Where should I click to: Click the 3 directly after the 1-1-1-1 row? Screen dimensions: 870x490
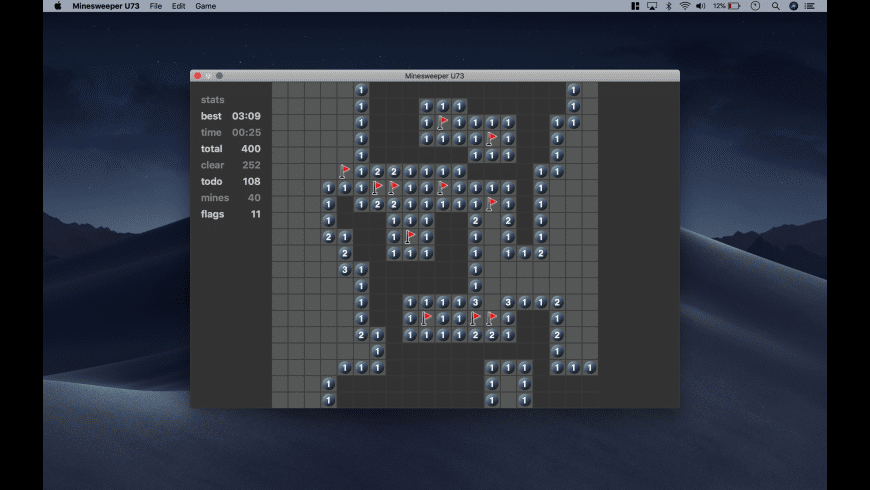click(476, 302)
